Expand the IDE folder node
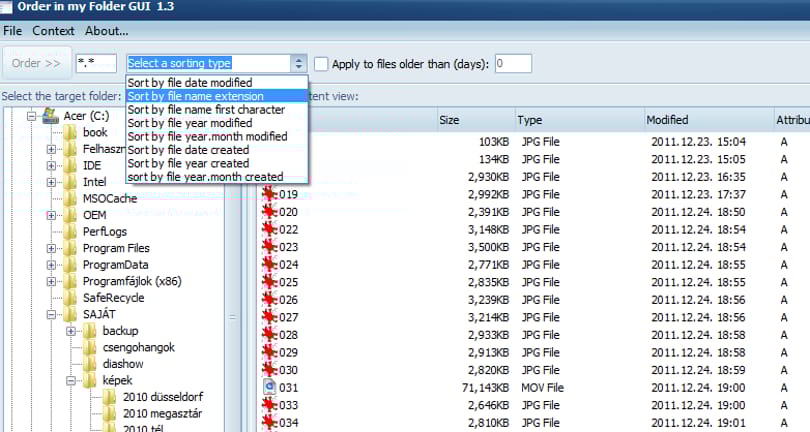This screenshot has width=810, height=432. pyautogui.click(x=51, y=166)
